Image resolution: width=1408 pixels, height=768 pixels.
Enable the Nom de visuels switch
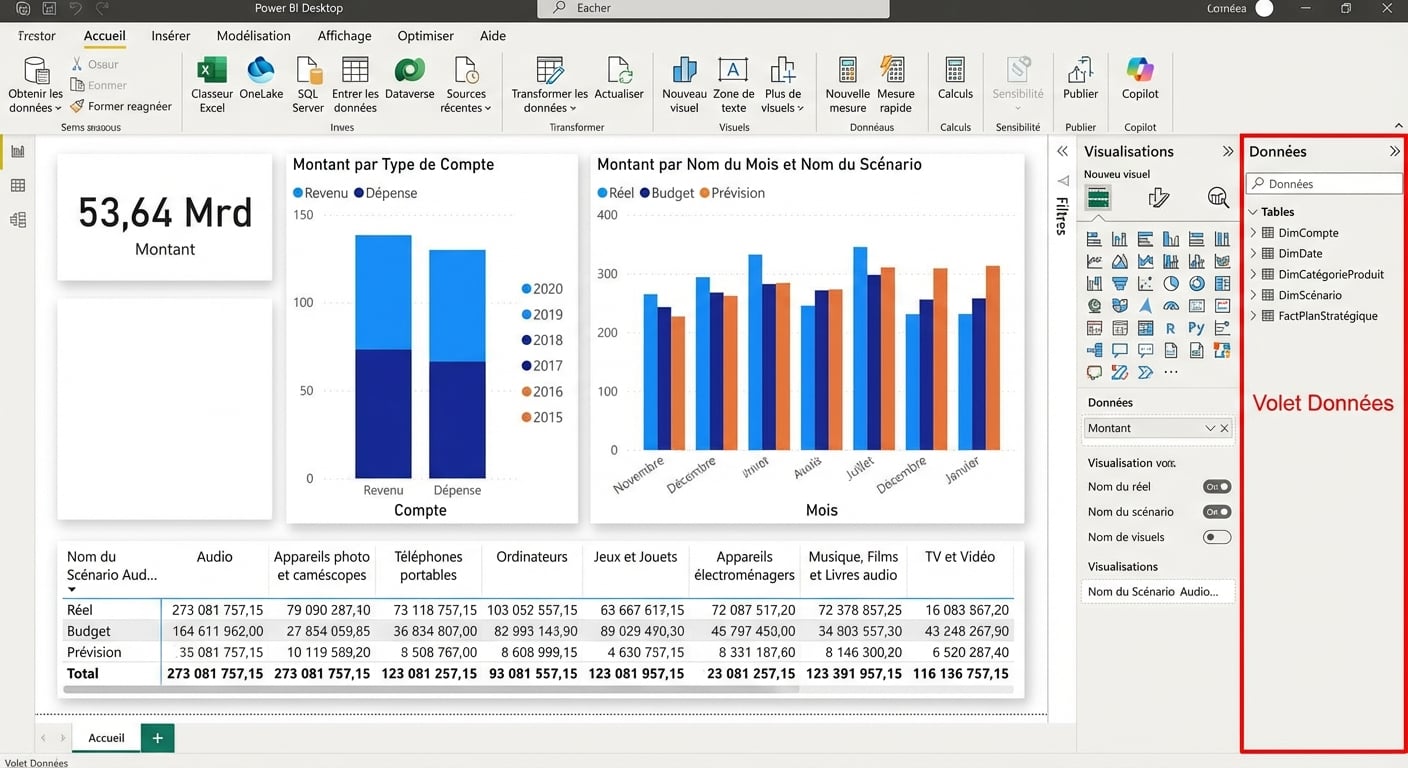coord(1217,537)
